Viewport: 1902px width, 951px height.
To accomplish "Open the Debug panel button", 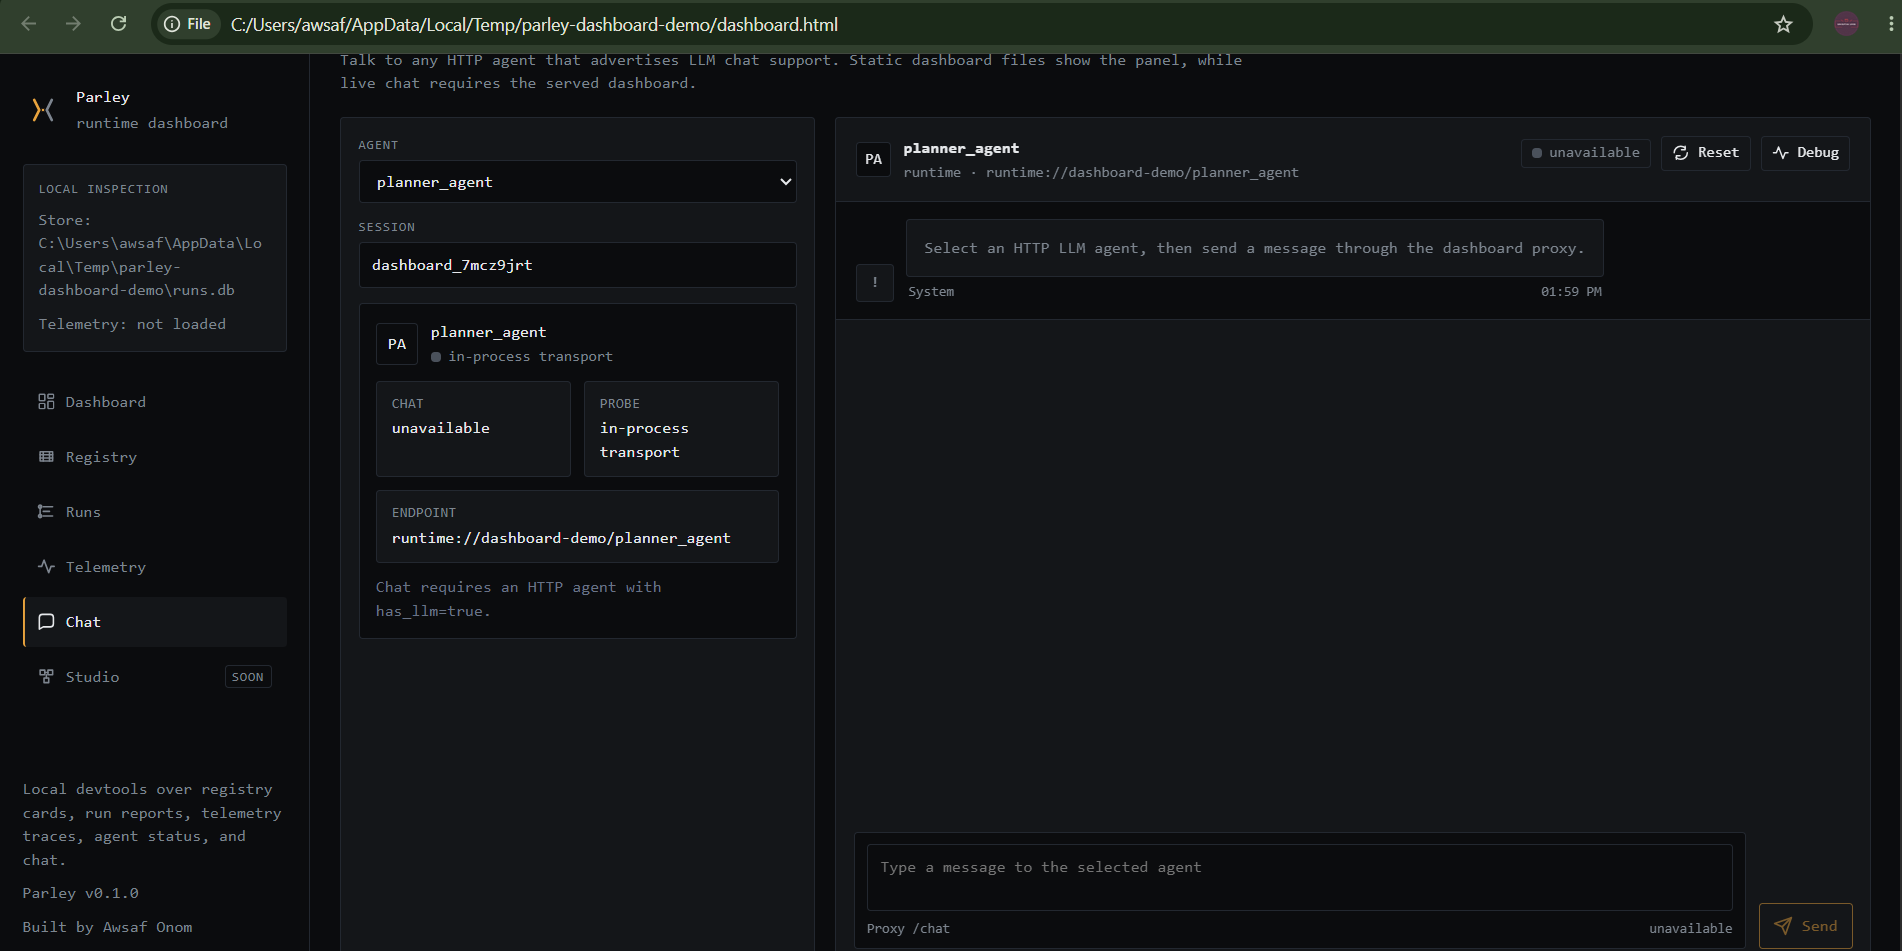I will (x=1806, y=153).
